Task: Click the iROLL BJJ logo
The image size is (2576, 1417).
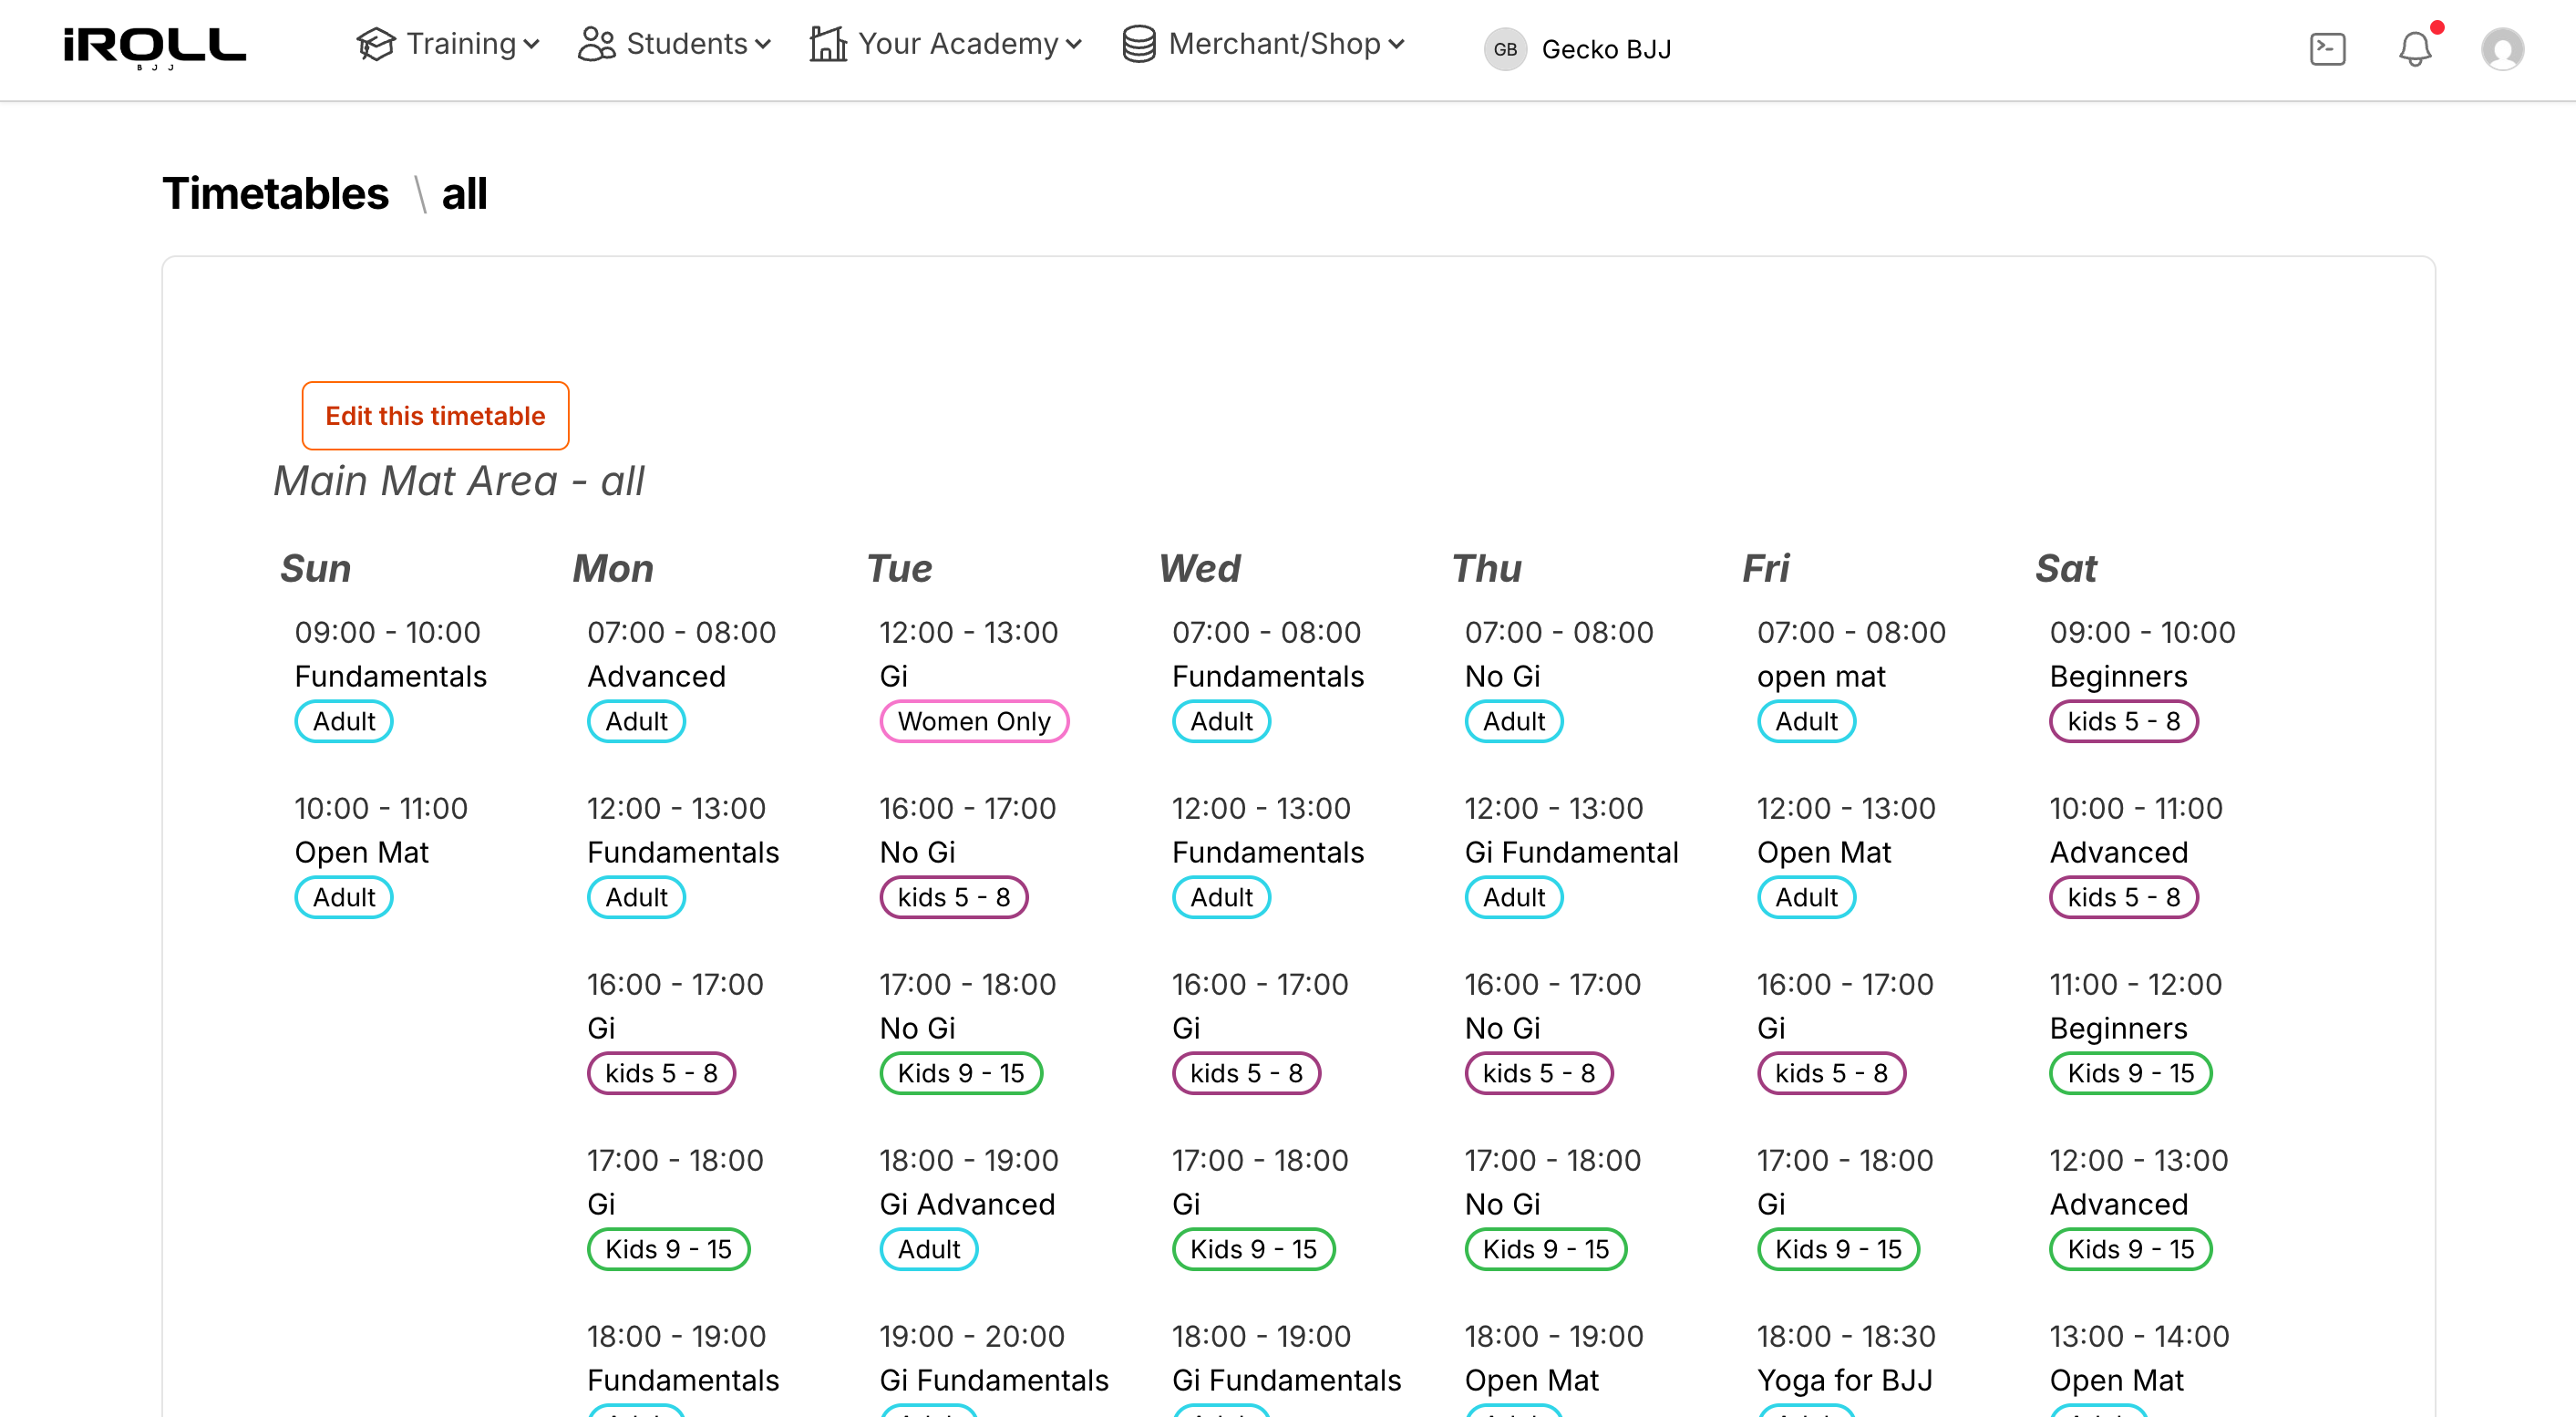Action: pyautogui.click(x=154, y=48)
